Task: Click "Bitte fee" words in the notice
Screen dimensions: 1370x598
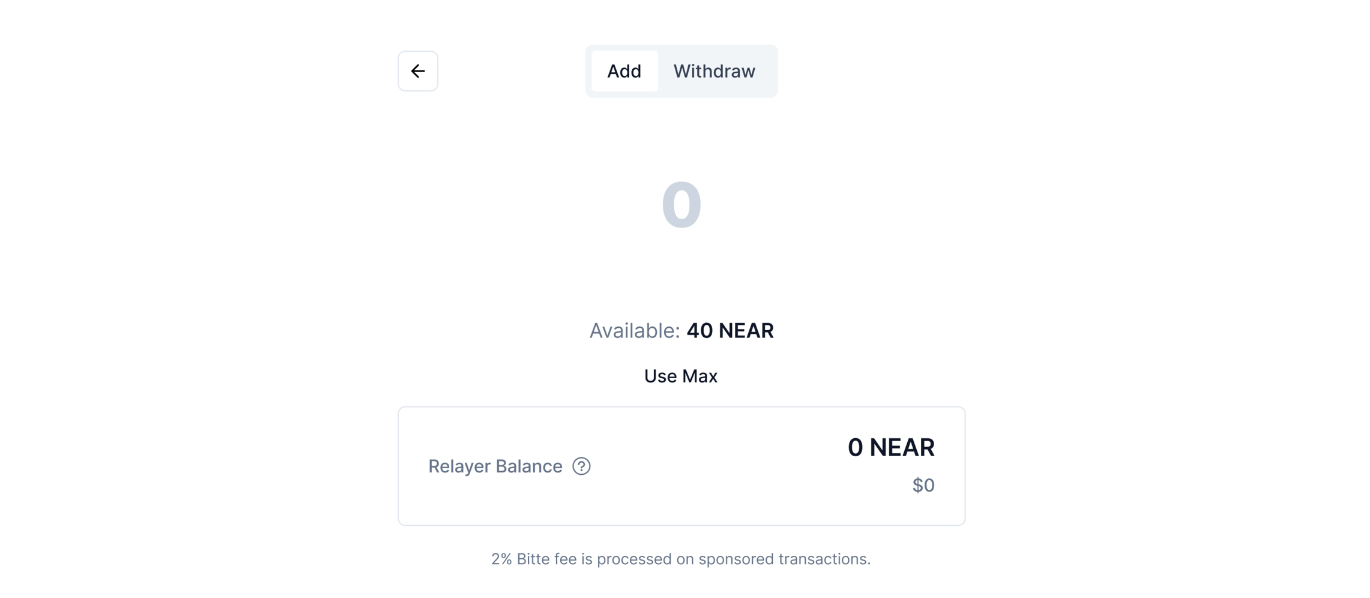Action: pyautogui.click(x=549, y=559)
